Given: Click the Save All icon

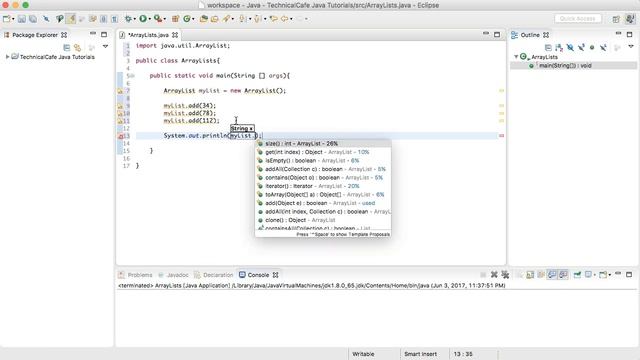Looking at the screenshot, I should pos(33,19).
